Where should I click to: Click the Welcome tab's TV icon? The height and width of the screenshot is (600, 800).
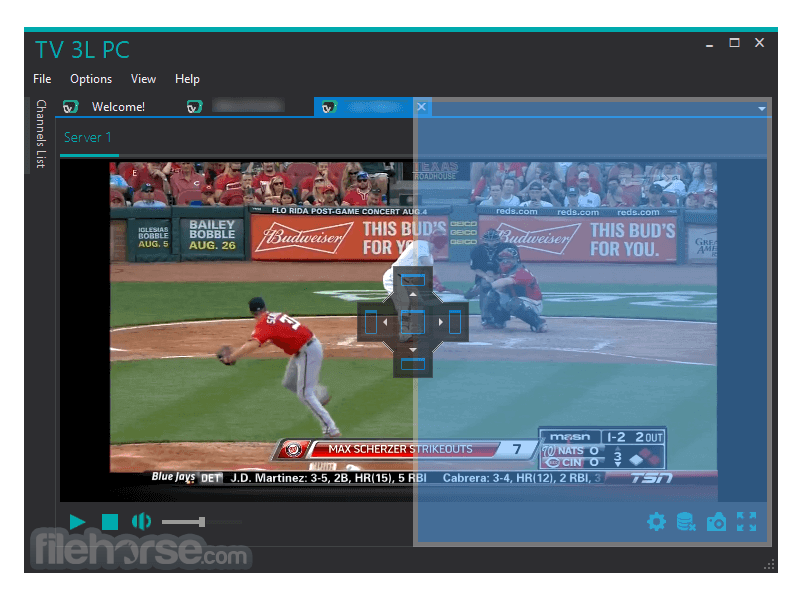(x=70, y=107)
